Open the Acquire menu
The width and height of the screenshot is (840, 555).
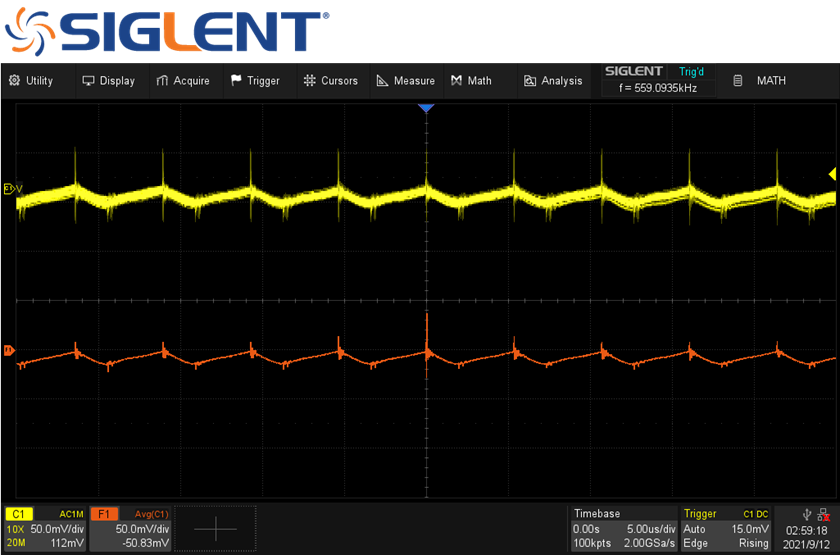coord(183,81)
